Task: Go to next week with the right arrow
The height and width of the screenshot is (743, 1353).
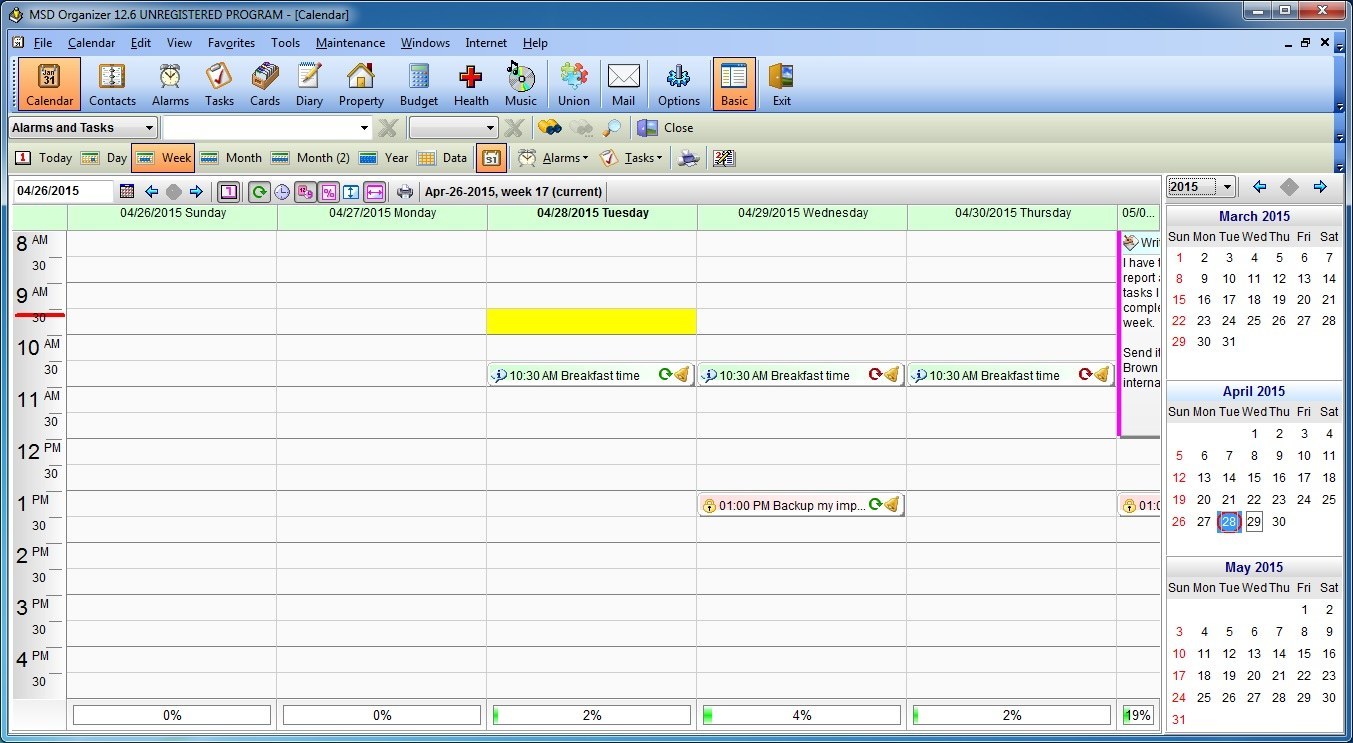Action: point(196,191)
